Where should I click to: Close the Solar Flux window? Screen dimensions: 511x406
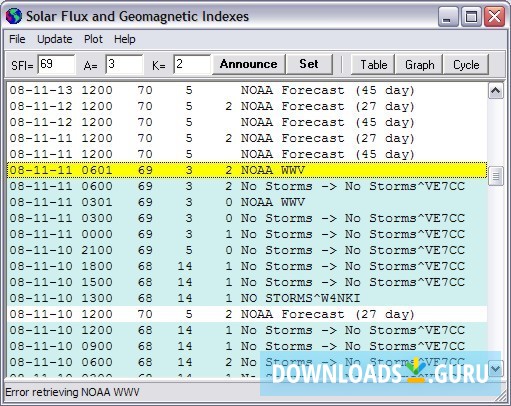(494, 17)
